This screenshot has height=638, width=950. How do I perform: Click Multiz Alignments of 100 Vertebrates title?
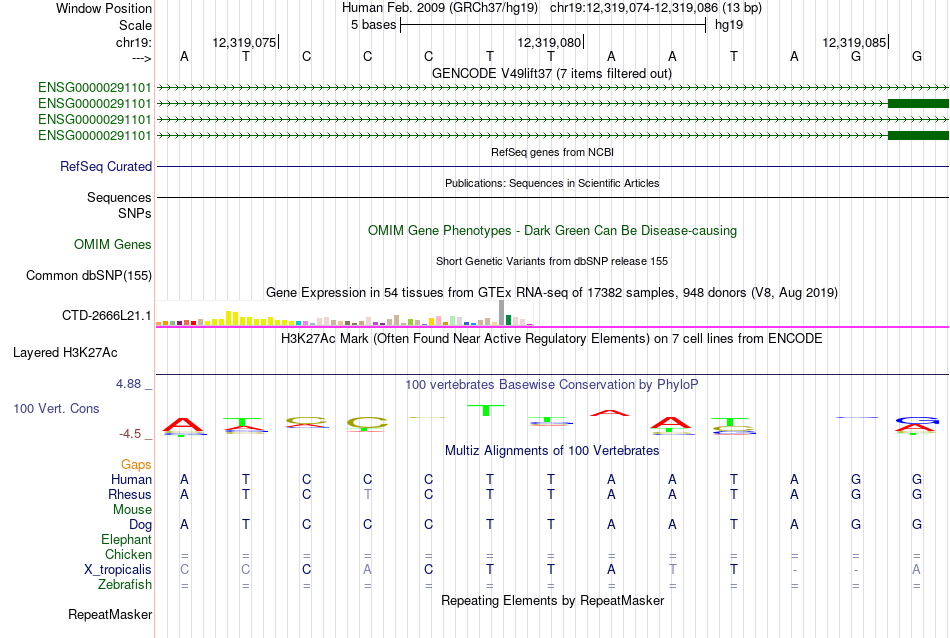coord(552,450)
